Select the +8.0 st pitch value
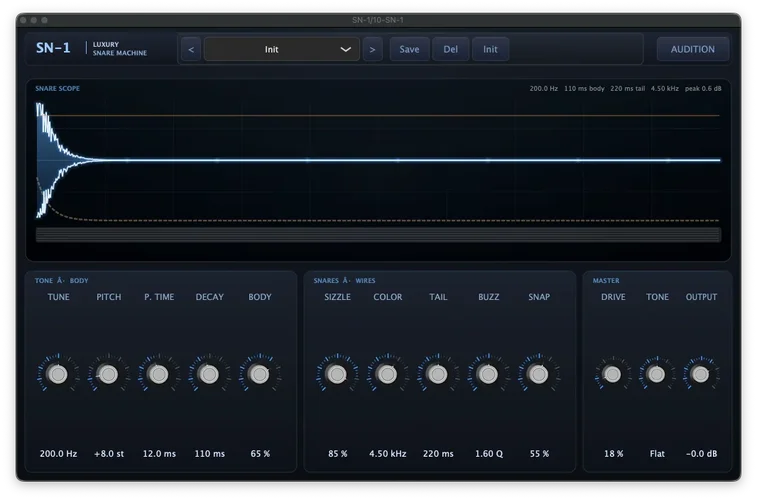The width and height of the screenshot is (757, 500). (109, 454)
